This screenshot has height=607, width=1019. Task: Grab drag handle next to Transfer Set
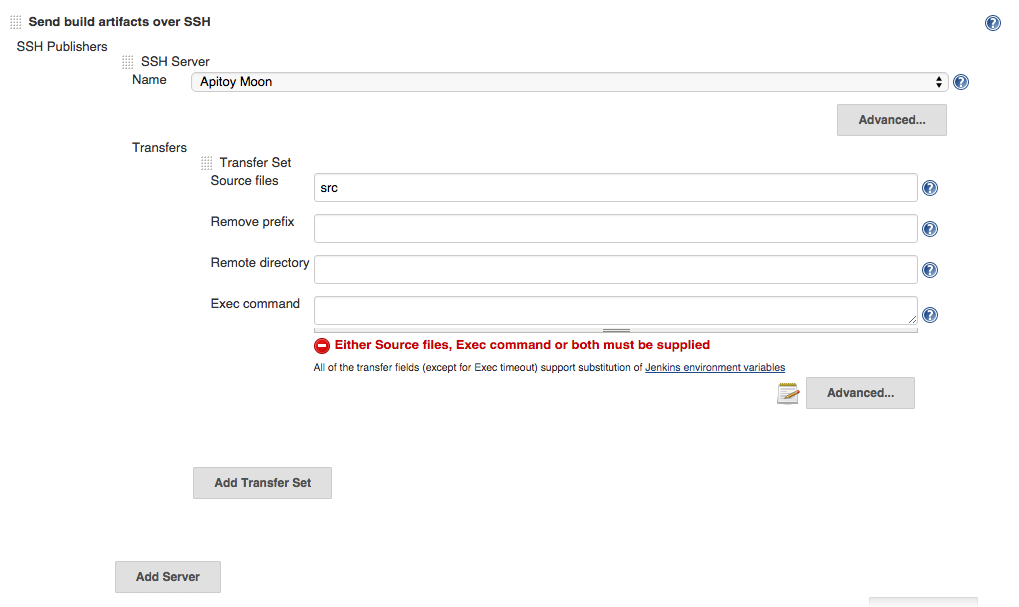(x=207, y=162)
